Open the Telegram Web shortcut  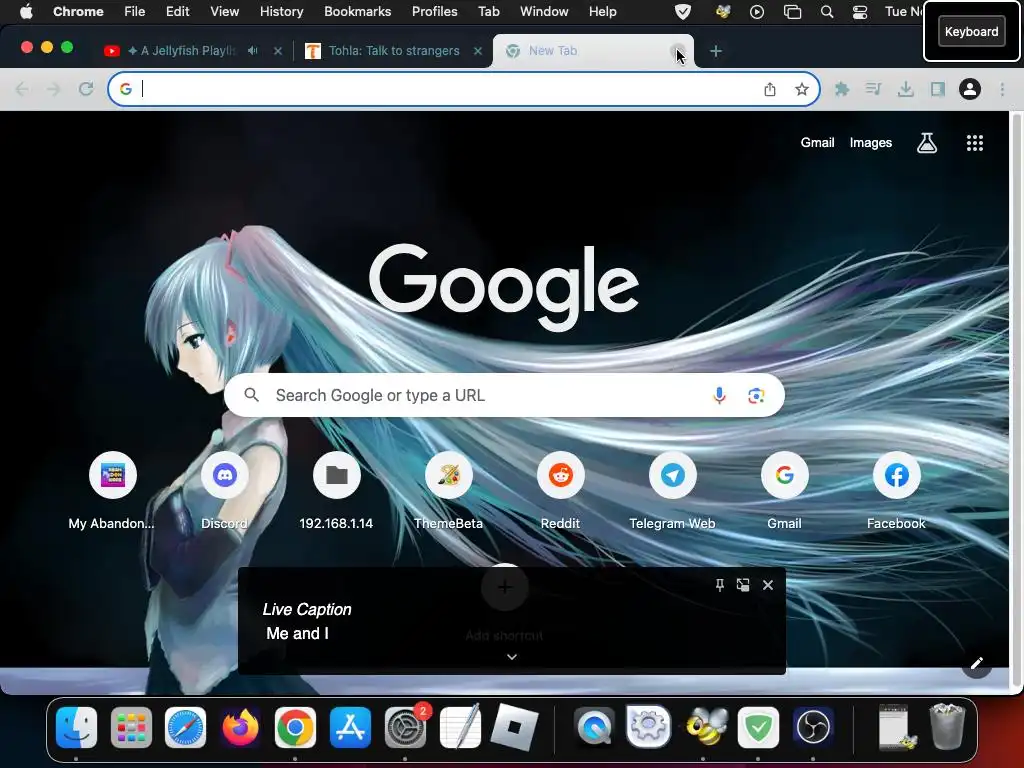[x=673, y=490]
